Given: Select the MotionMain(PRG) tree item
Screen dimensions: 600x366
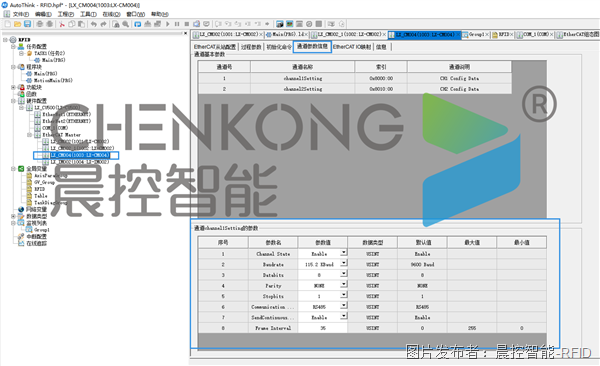Looking at the screenshot, I should (x=53, y=80).
